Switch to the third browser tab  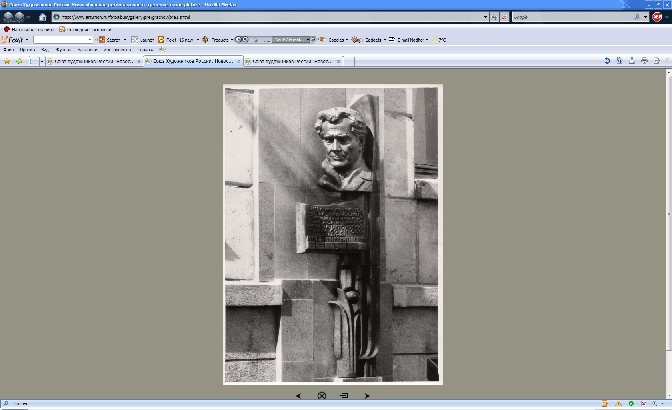pyautogui.click(x=294, y=61)
